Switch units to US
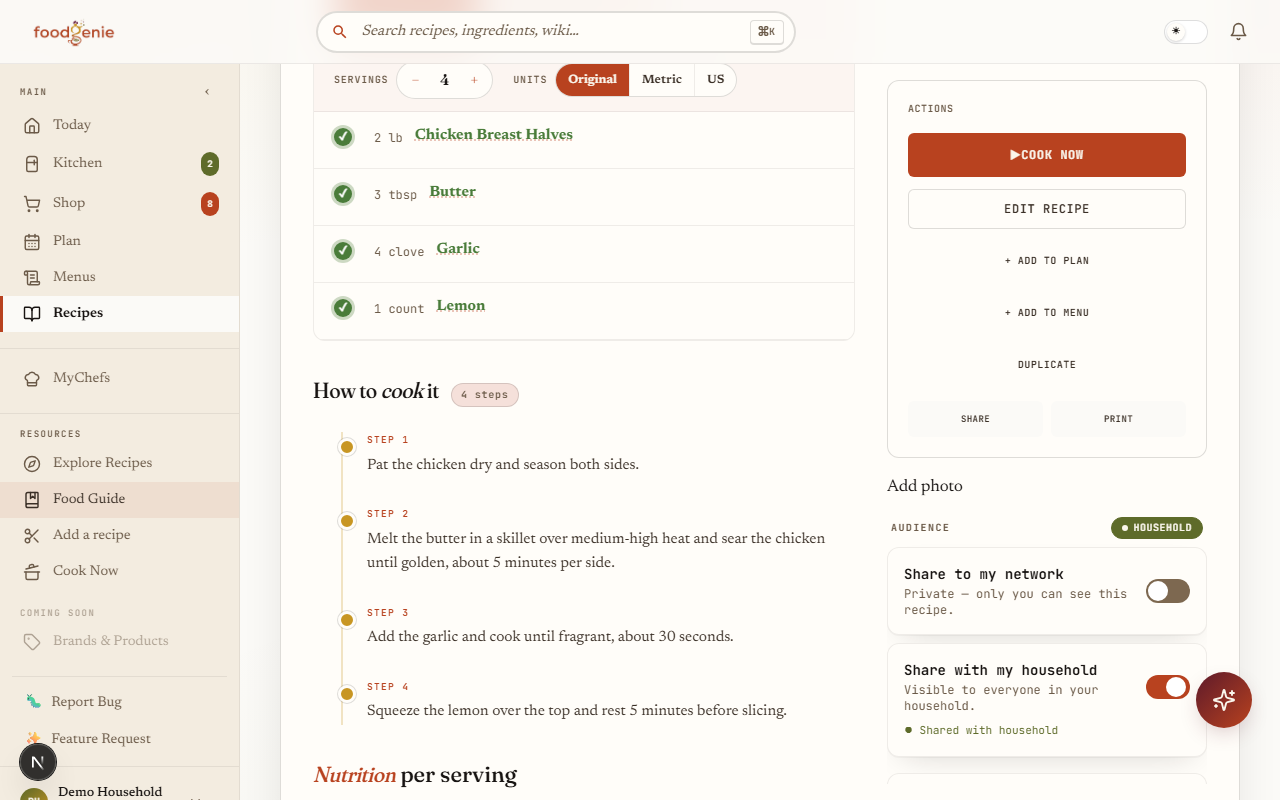The width and height of the screenshot is (1280, 800). point(716,80)
